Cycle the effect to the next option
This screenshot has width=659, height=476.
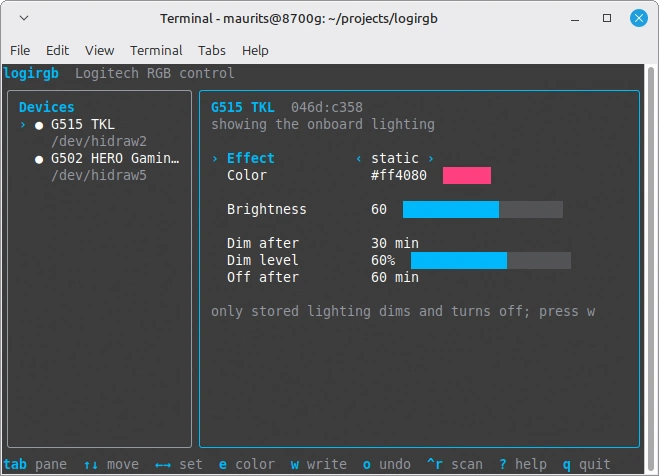[x=431, y=158]
